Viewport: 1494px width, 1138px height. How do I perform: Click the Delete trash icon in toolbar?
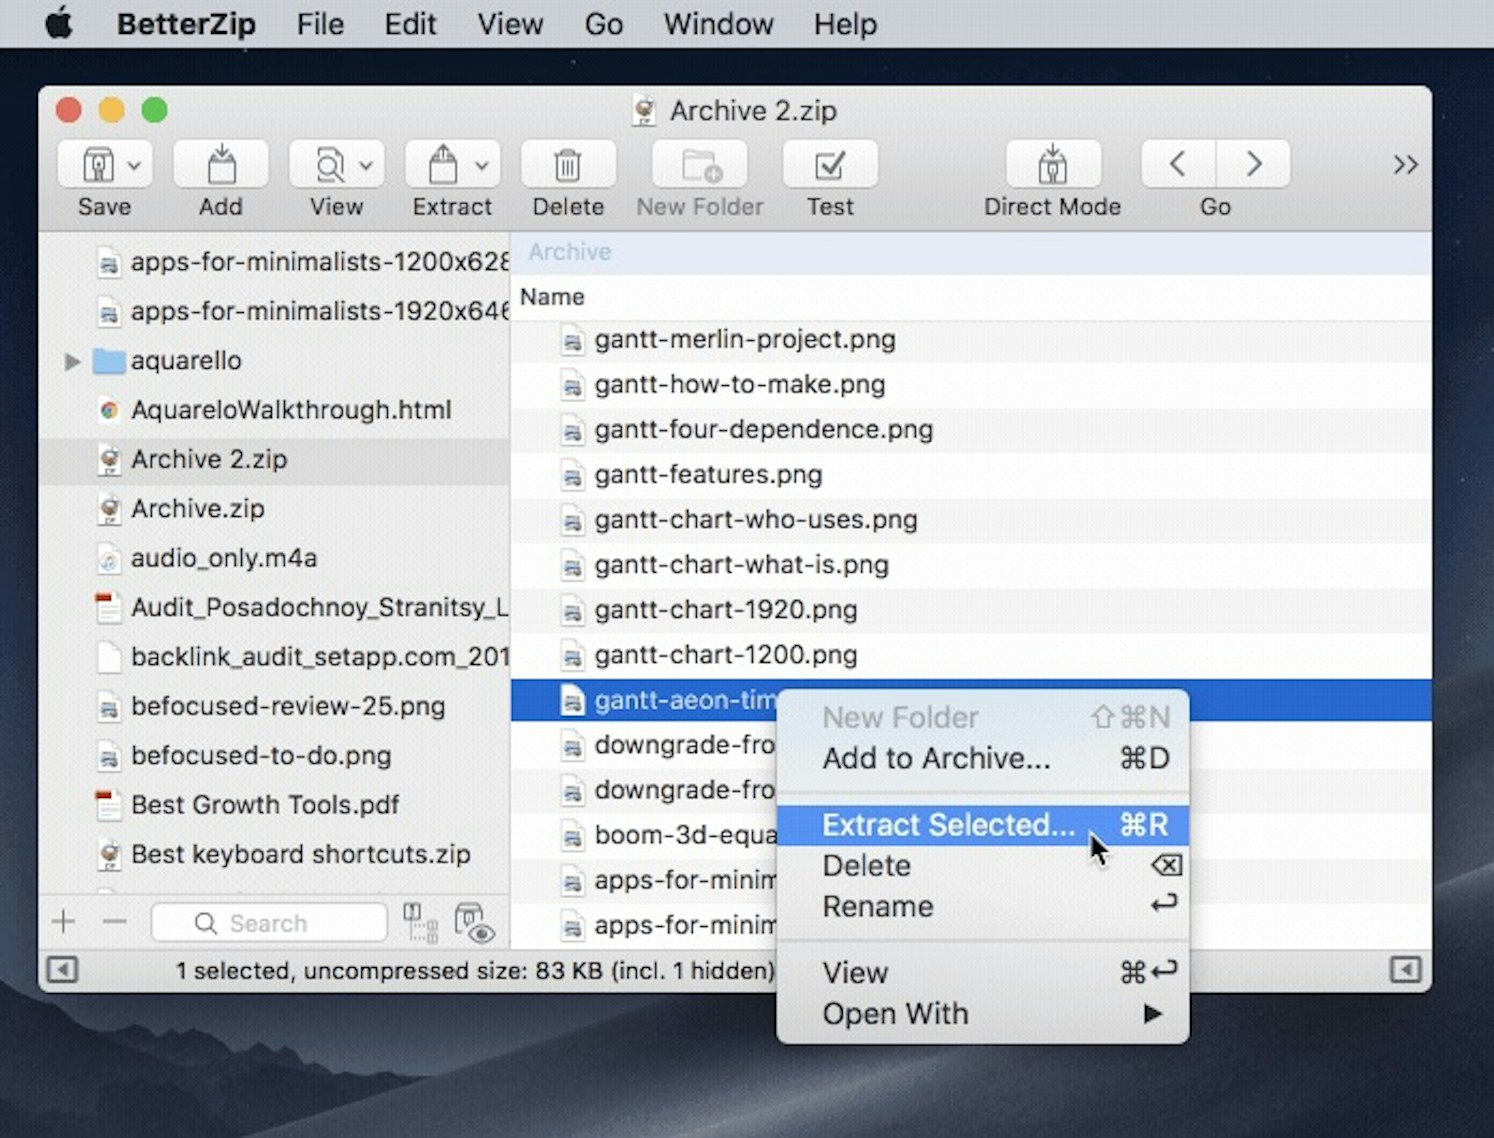tap(567, 165)
